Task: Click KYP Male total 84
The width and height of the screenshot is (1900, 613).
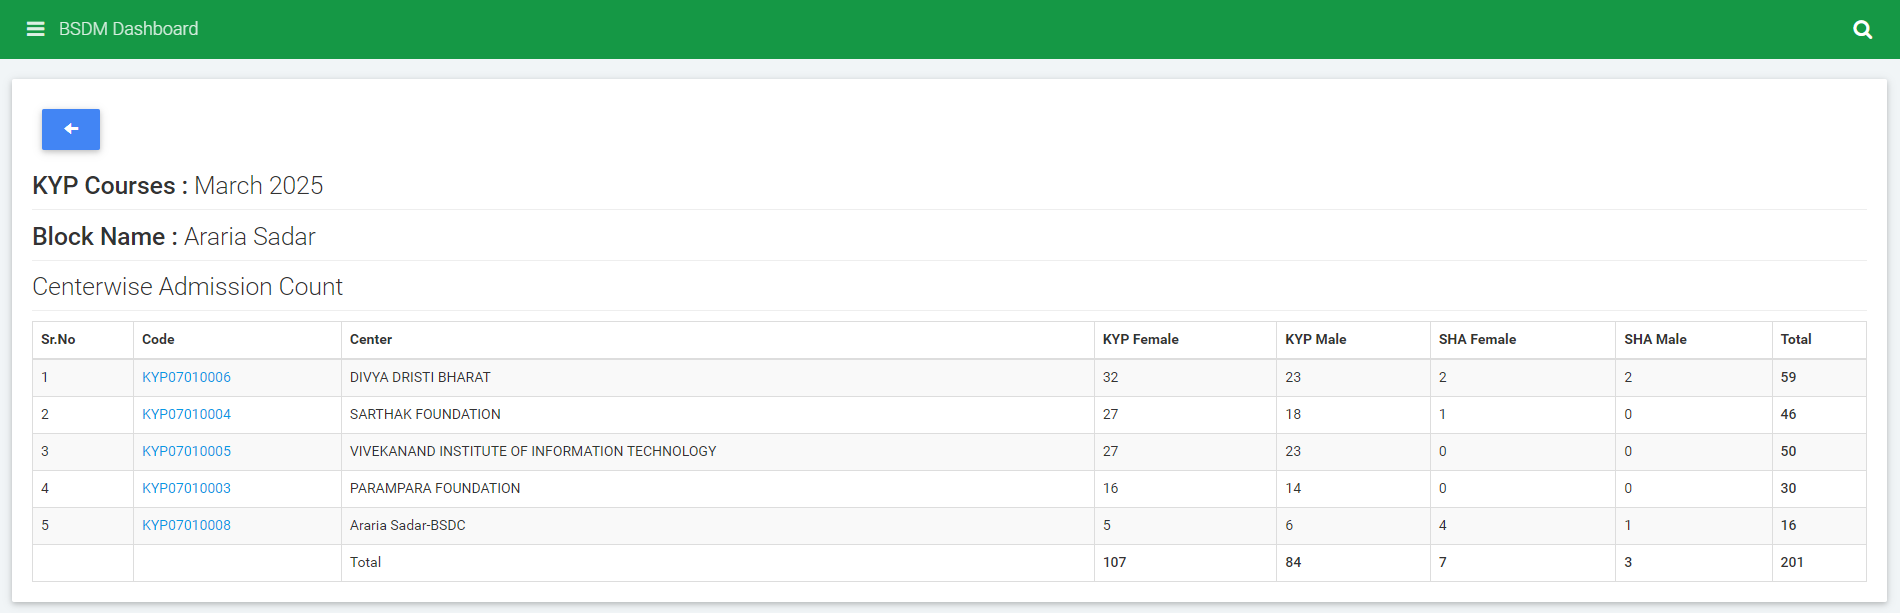Action: (x=1293, y=562)
